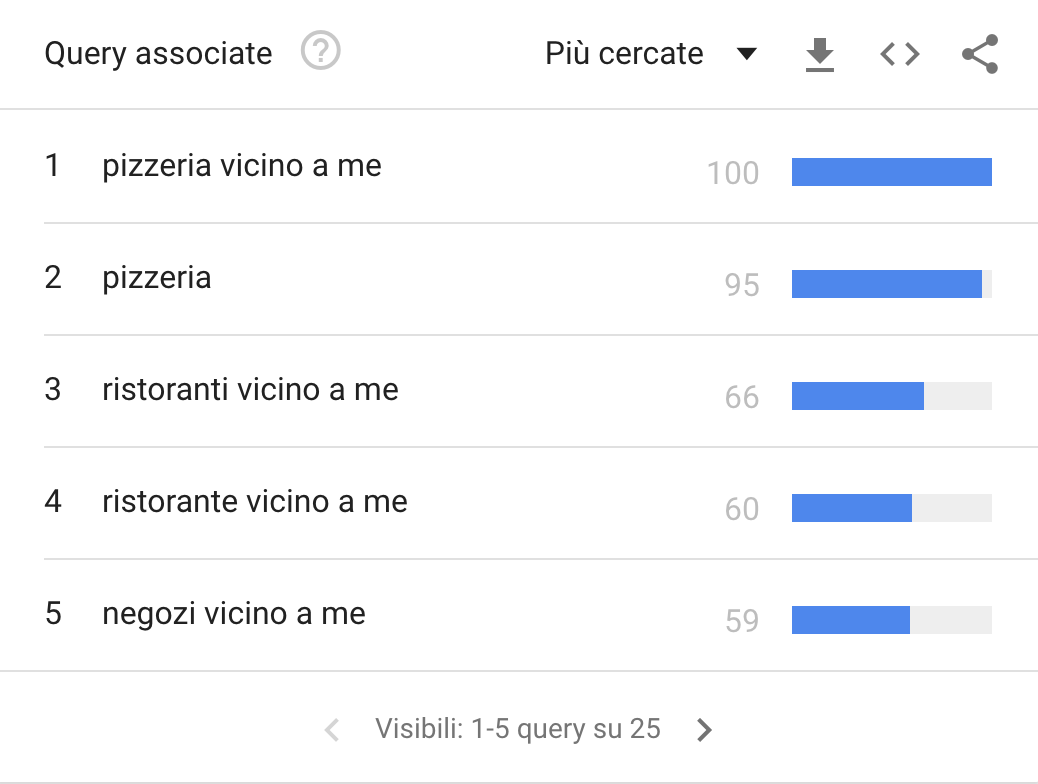Screen dimensions: 1038x784
Task: Open query 'pizzeria vicino a me'
Action: pyautogui.click(x=242, y=165)
